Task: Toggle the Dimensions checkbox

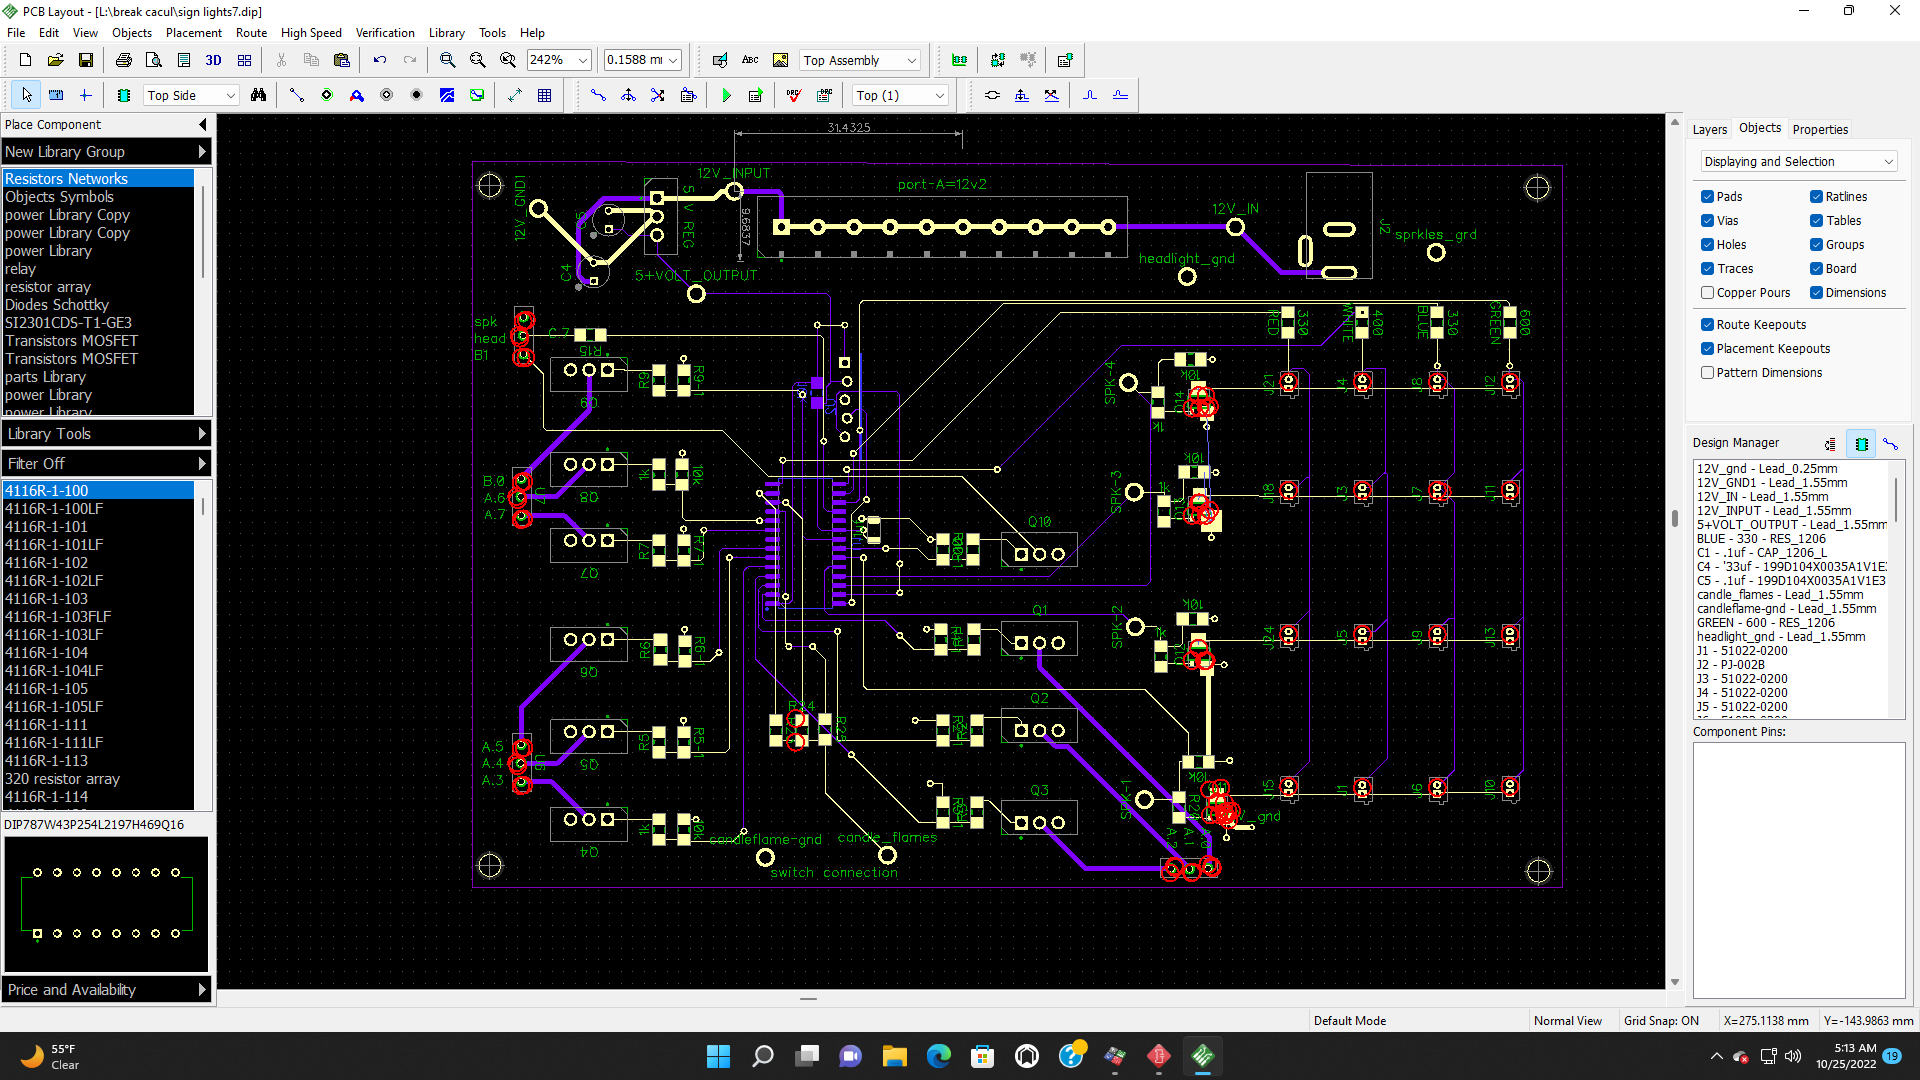Action: tap(1816, 293)
